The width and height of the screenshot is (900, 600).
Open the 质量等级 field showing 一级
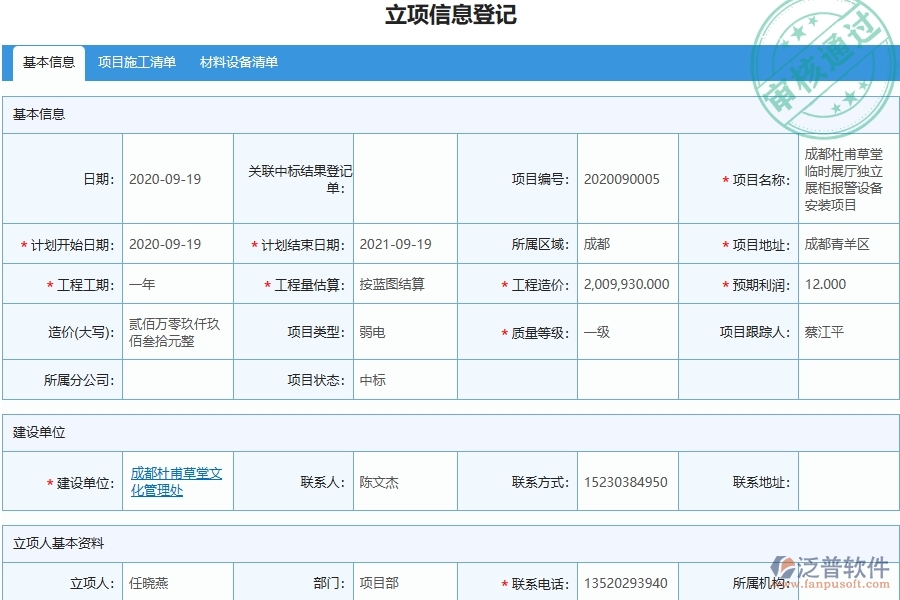592,333
